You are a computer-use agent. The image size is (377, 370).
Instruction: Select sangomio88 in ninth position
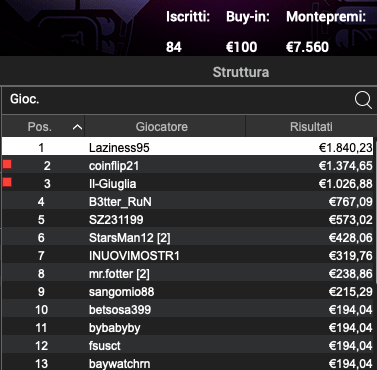pos(188,291)
